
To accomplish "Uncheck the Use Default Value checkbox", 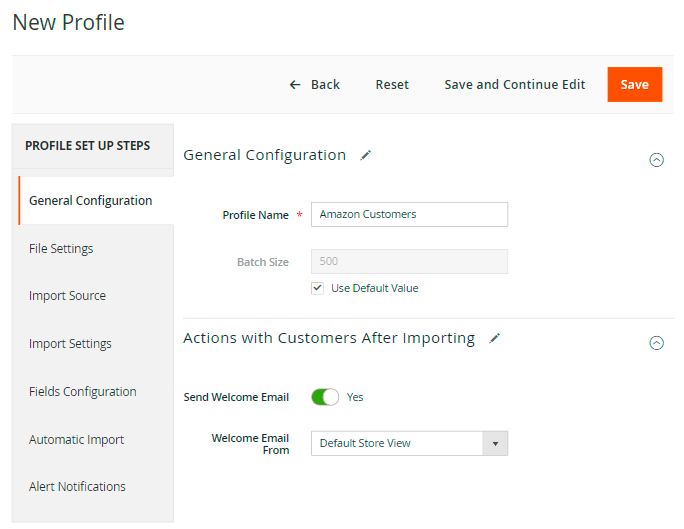I will pos(318,288).
